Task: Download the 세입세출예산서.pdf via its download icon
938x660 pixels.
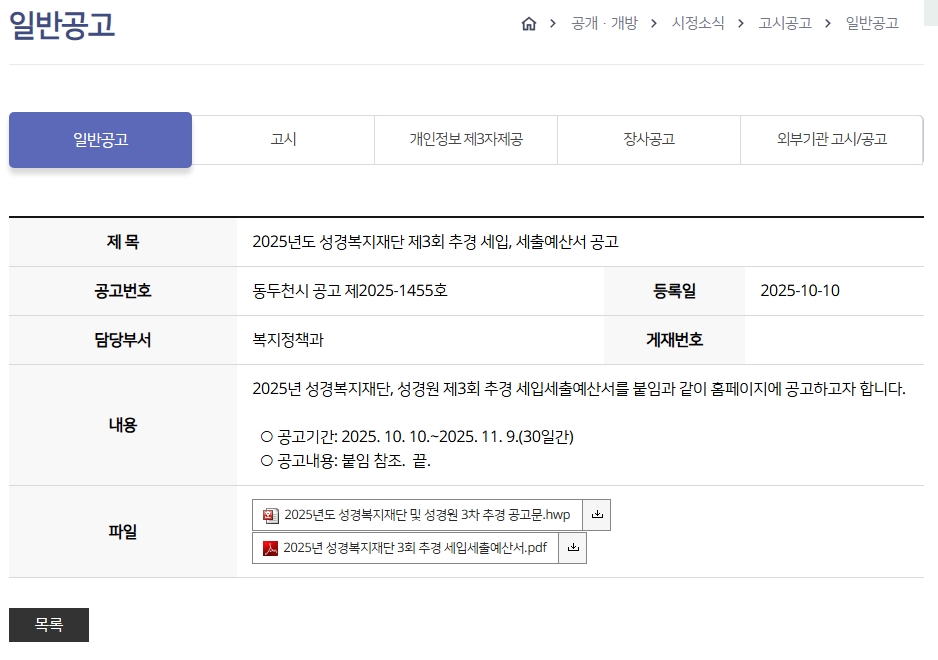Action: 573,548
